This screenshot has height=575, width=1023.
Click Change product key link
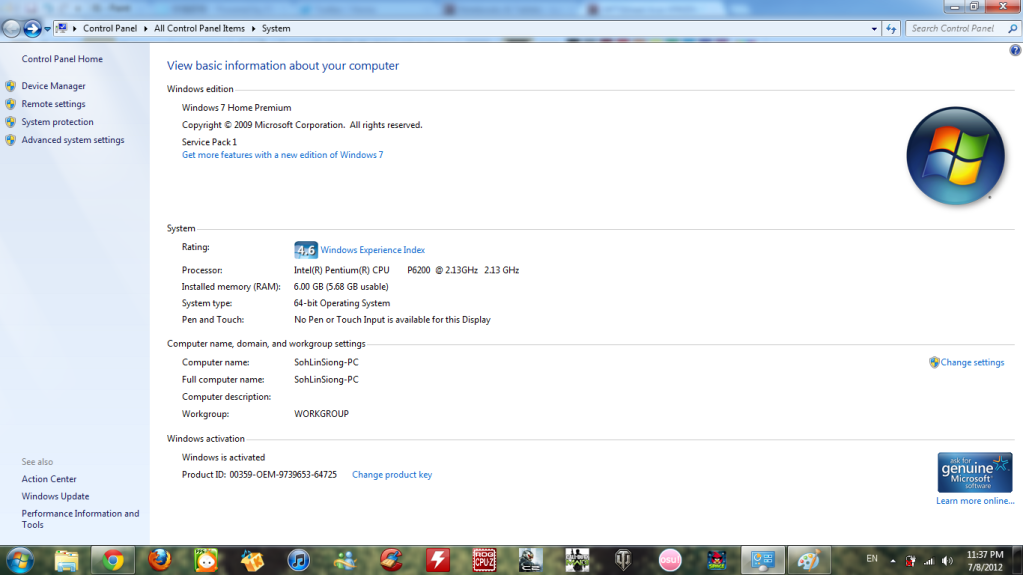tap(392, 475)
